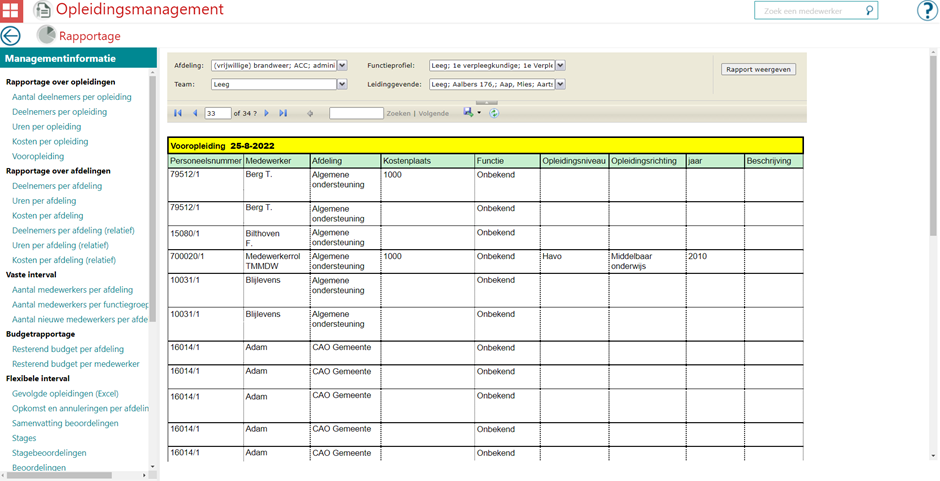Click the Rapportage pie chart icon
This screenshot has width=940, height=481.
pos(46,35)
